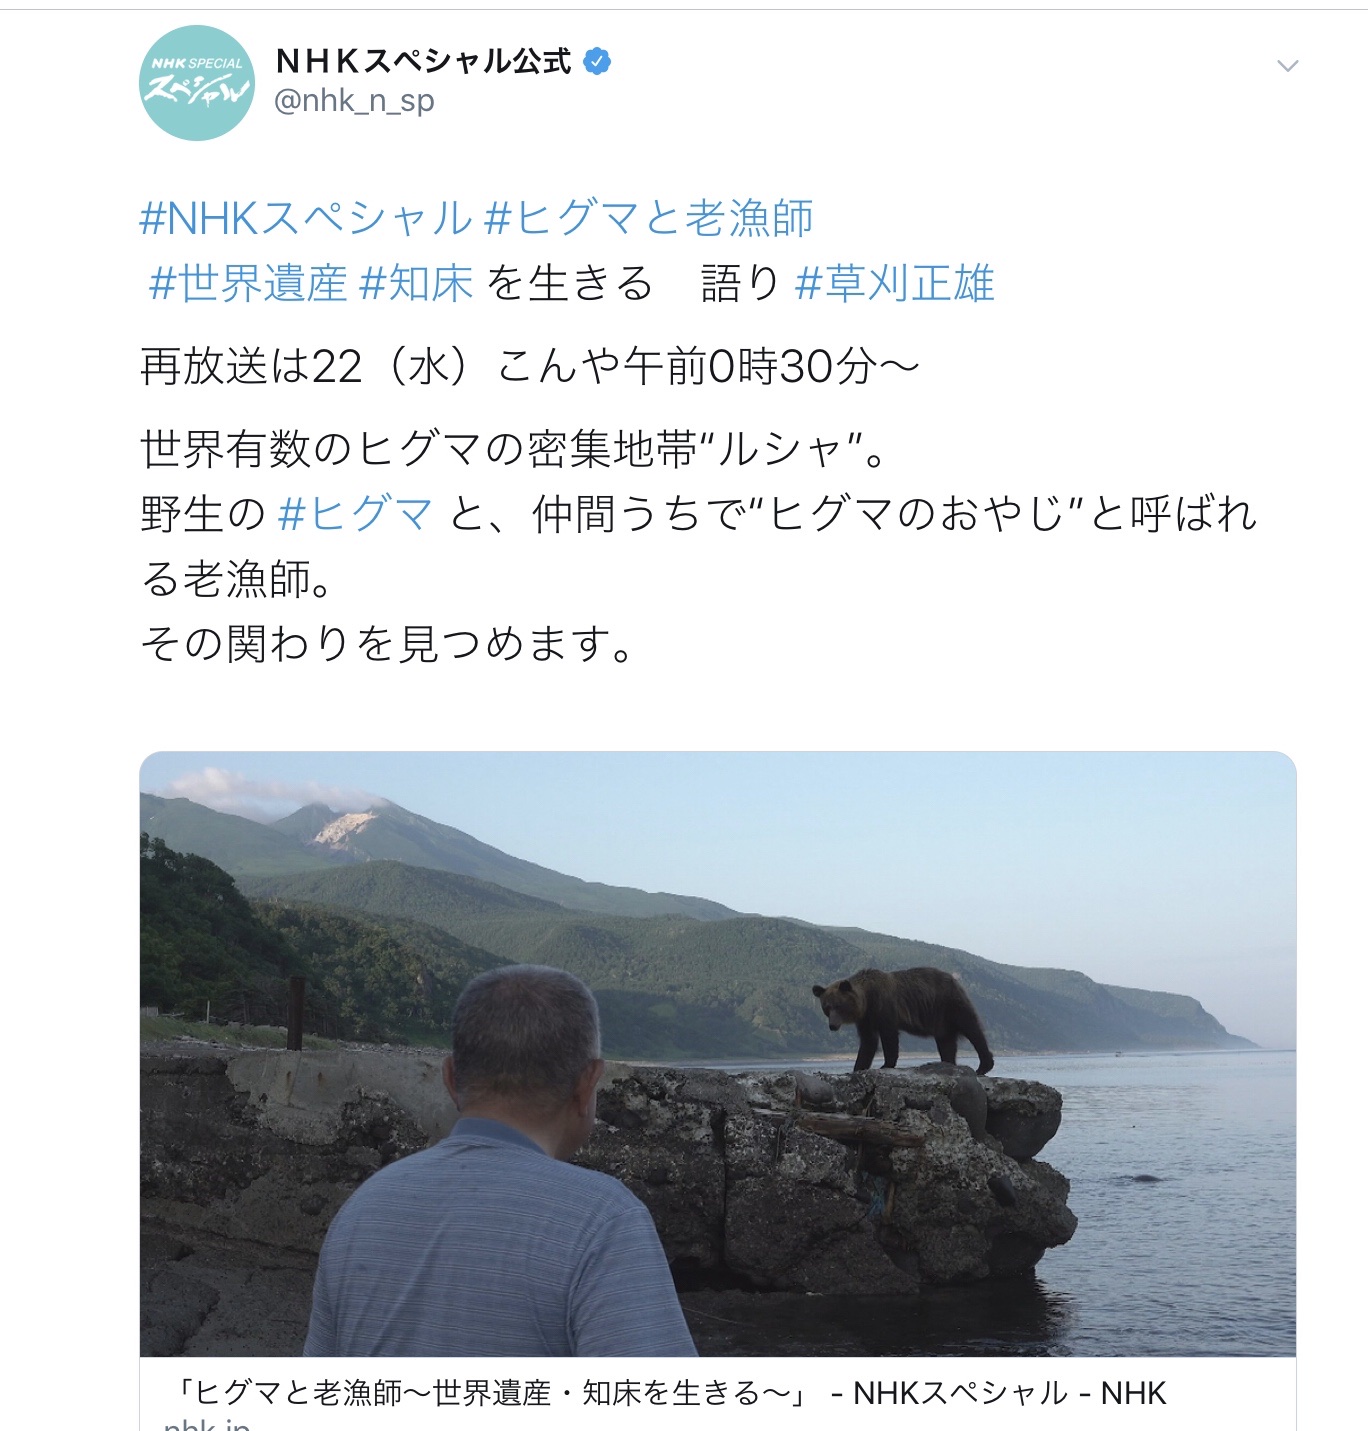The width and height of the screenshot is (1368, 1431).
Task: Open link card title ヒグマと老漁師〜世界遺産・知床を生きる〜
Action: coord(492,1392)
